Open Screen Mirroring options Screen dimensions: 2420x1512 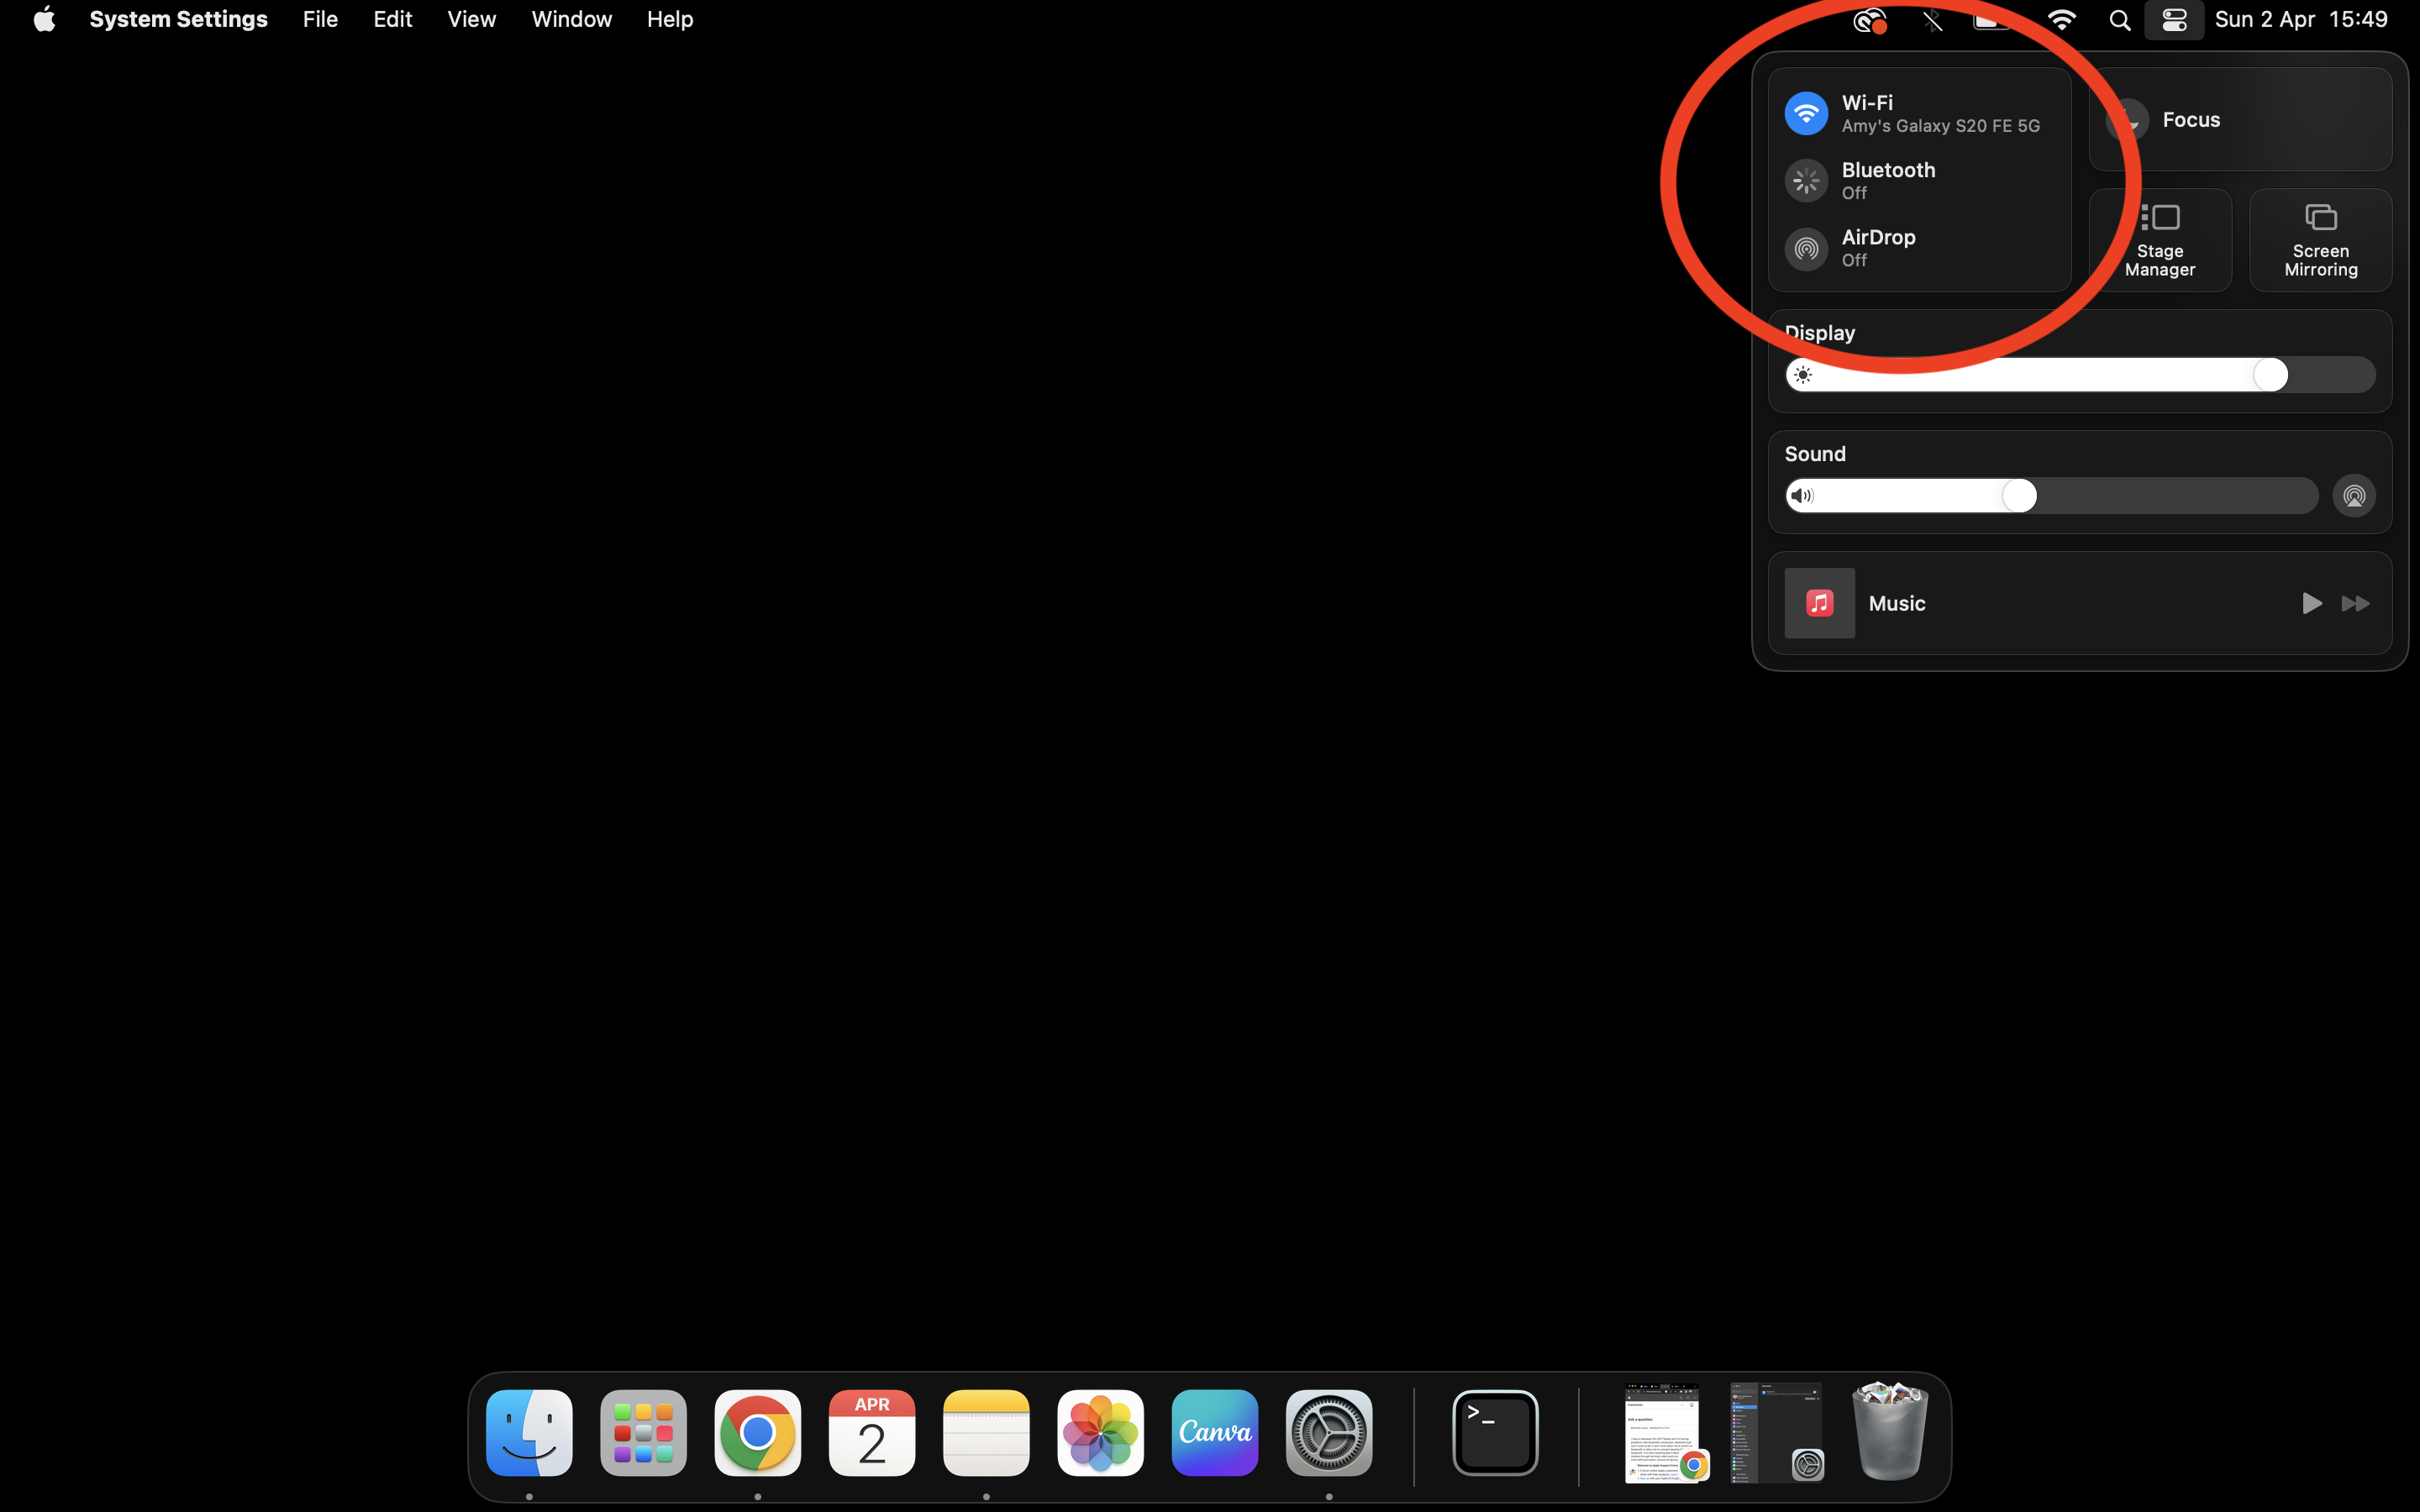tap(2320, 241)
